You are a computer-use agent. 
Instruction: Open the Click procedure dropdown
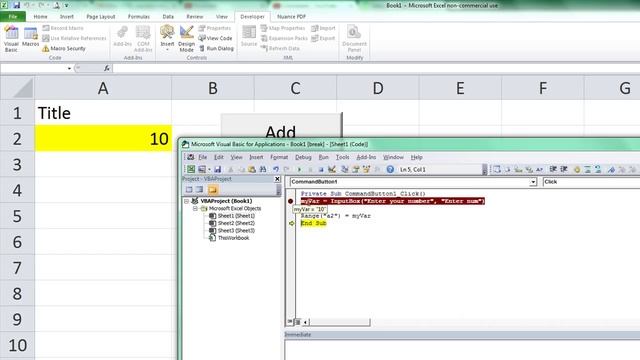pos(591,182)
